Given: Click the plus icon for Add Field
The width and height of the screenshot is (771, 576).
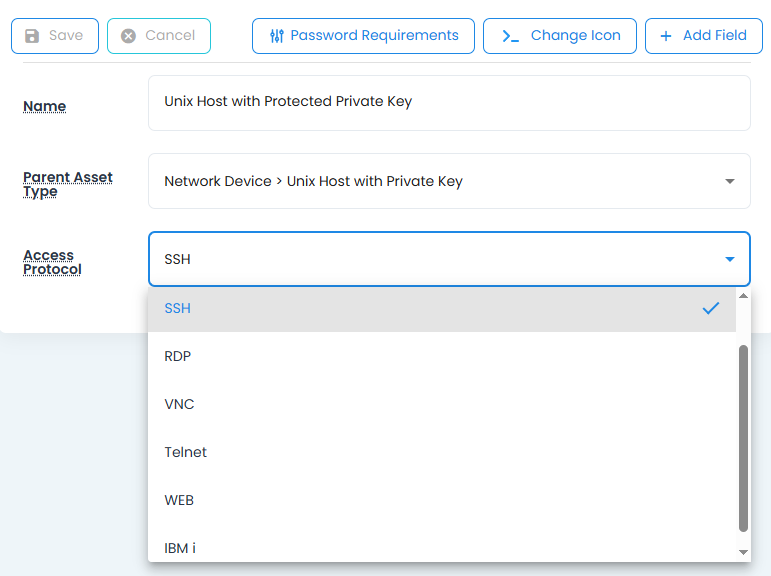Looking at the screenshot, I should tap(666, 36).
